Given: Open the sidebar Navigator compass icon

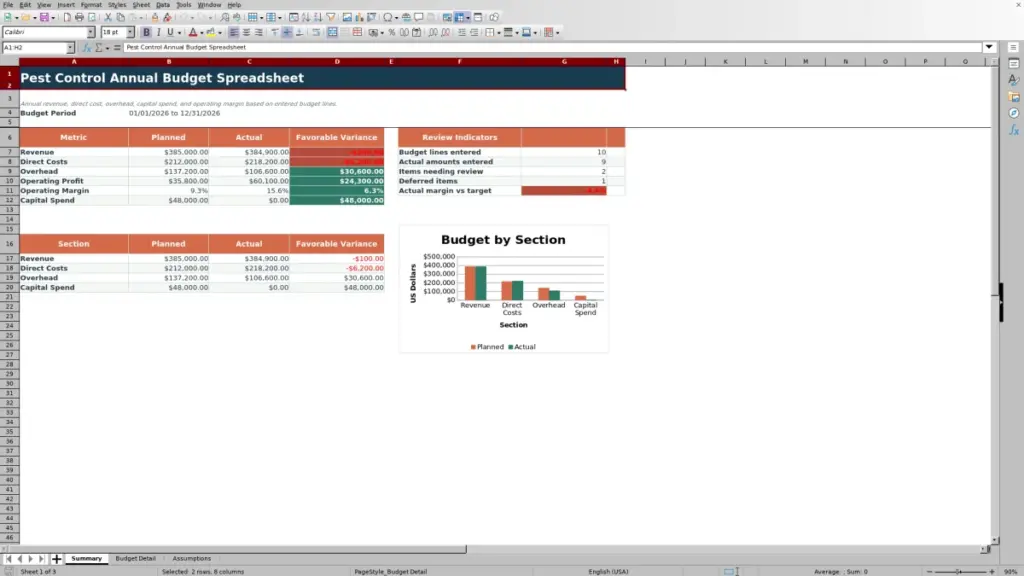Looking at the screenshot, I should point(1014,113).
